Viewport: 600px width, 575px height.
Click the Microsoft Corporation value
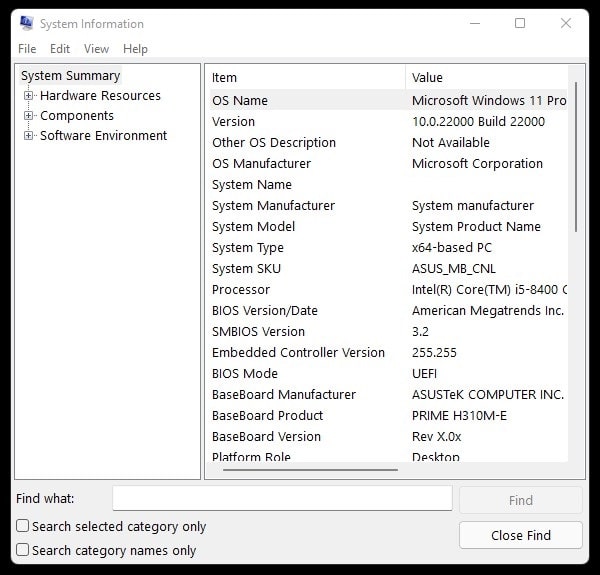(477, 163)
